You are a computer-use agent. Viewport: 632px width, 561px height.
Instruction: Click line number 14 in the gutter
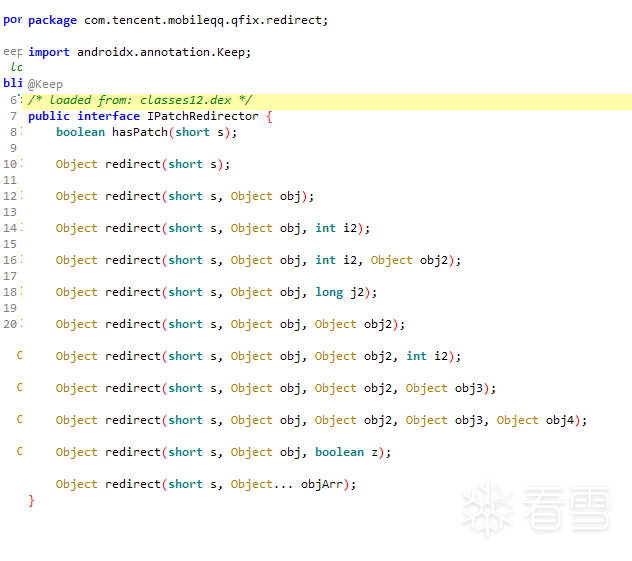point(10,228)
